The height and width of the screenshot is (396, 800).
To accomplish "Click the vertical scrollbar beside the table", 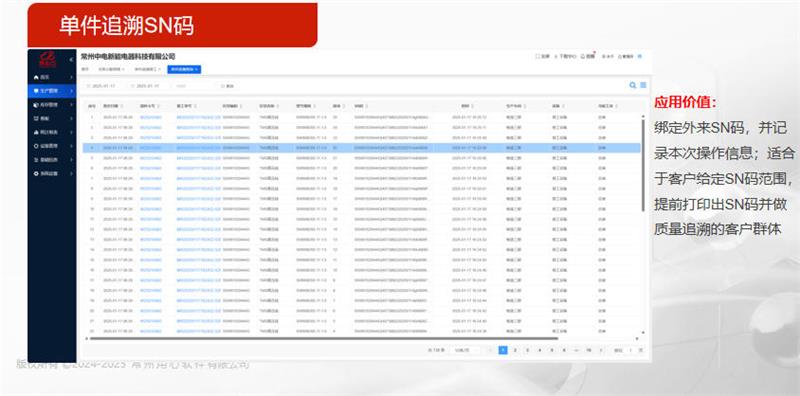I will [x=643, y=163].
